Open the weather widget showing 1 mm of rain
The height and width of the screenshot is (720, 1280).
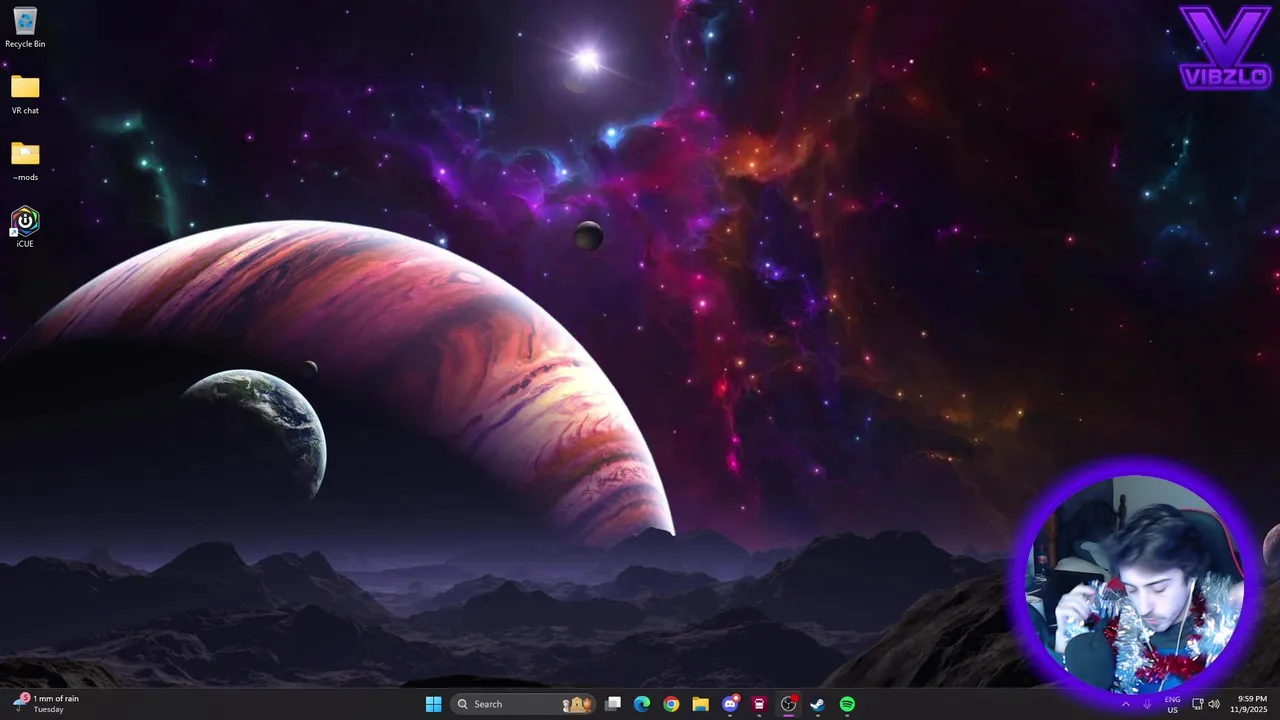(46, 704)
